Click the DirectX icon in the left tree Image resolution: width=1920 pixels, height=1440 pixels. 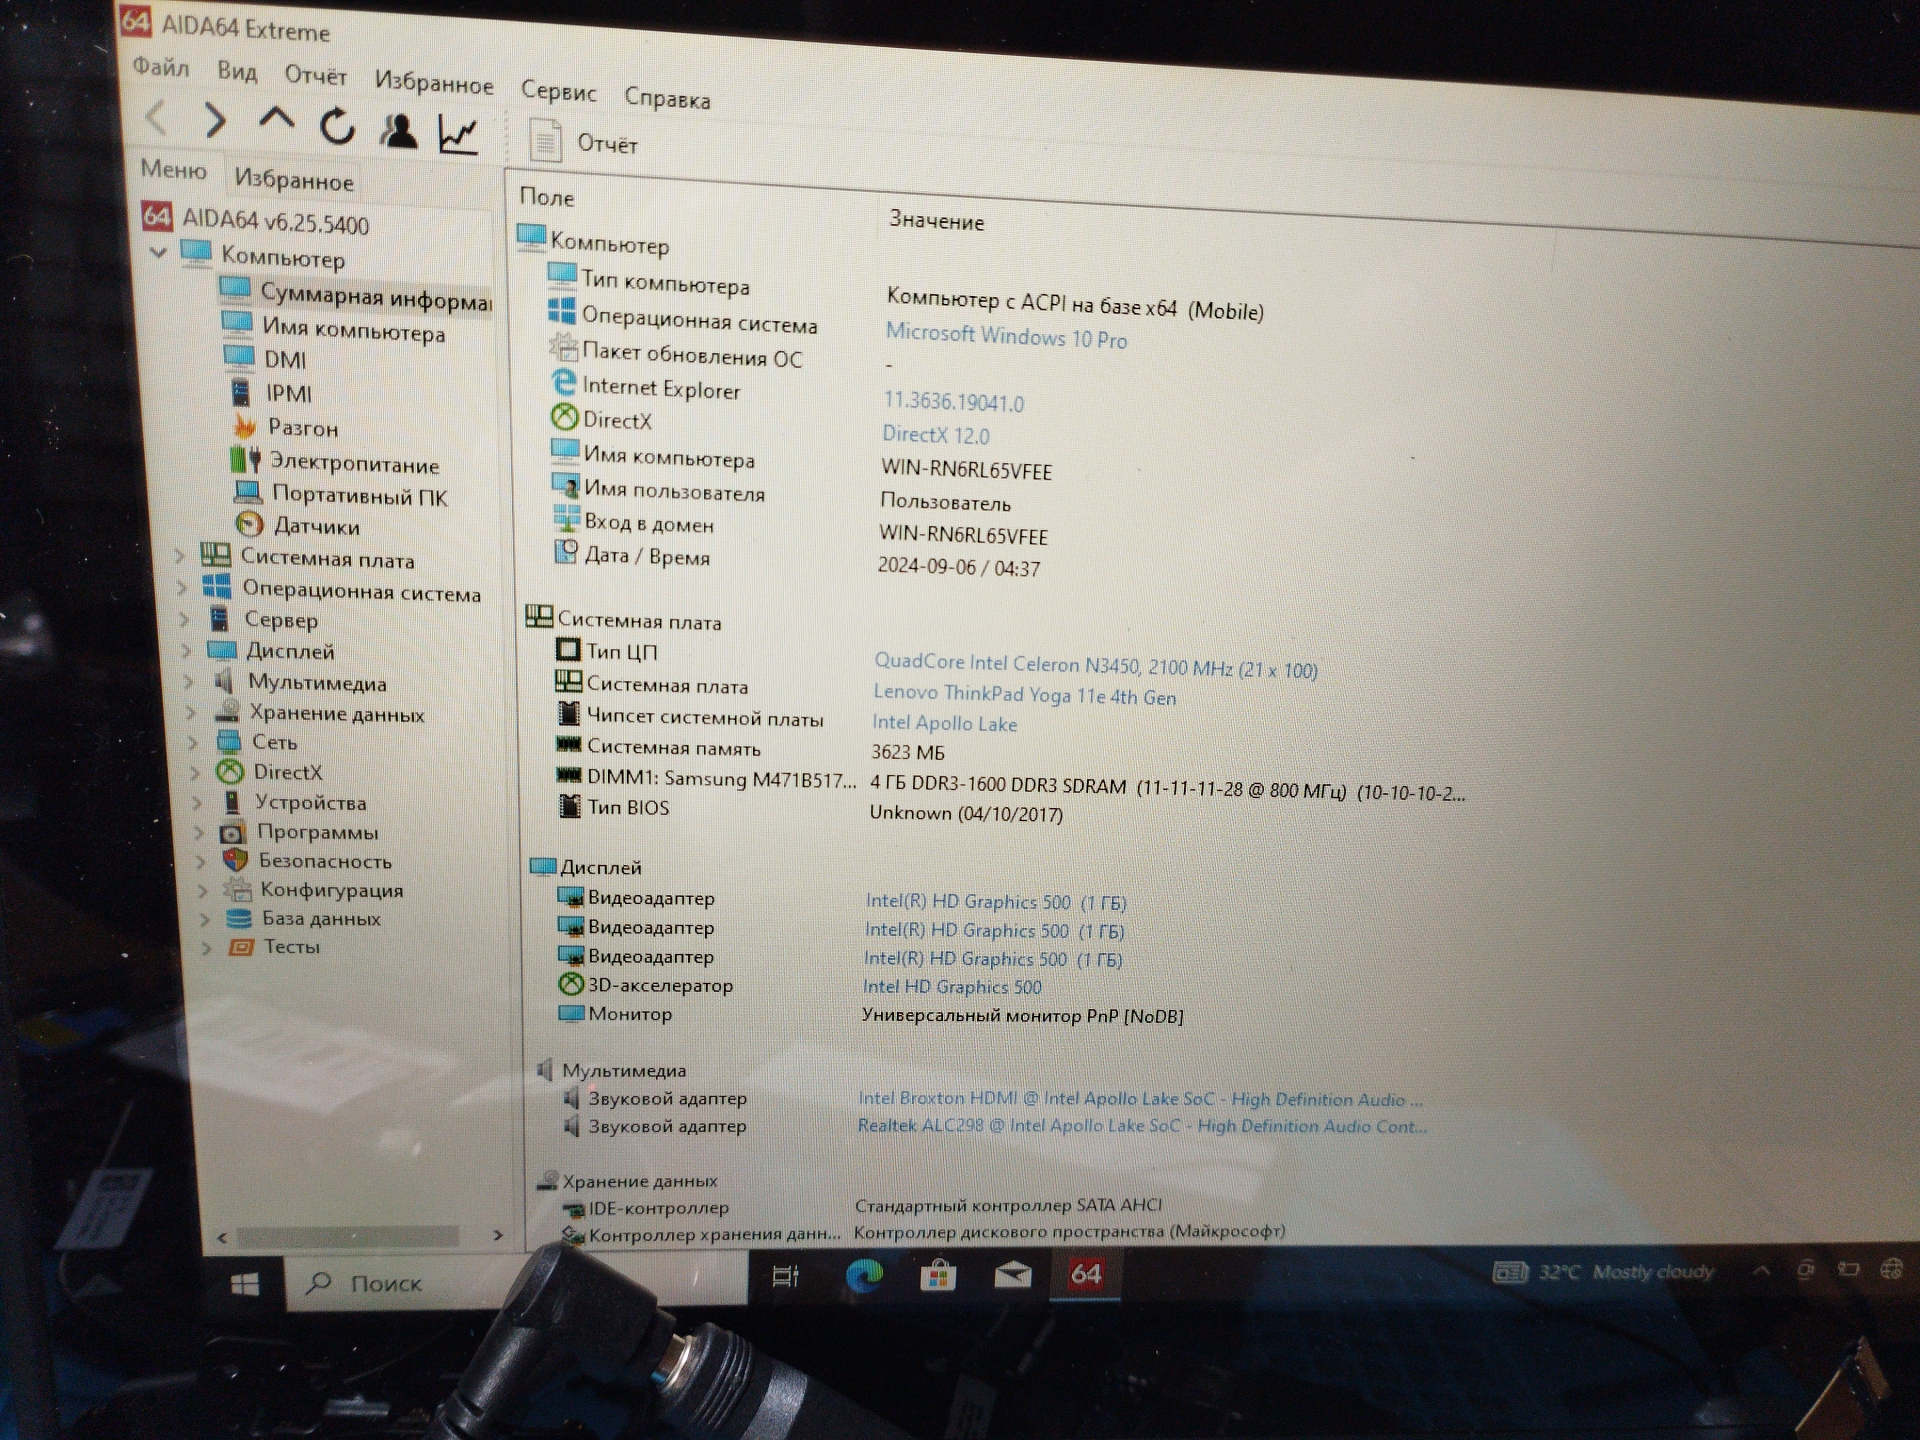click(x=230, y=771)
